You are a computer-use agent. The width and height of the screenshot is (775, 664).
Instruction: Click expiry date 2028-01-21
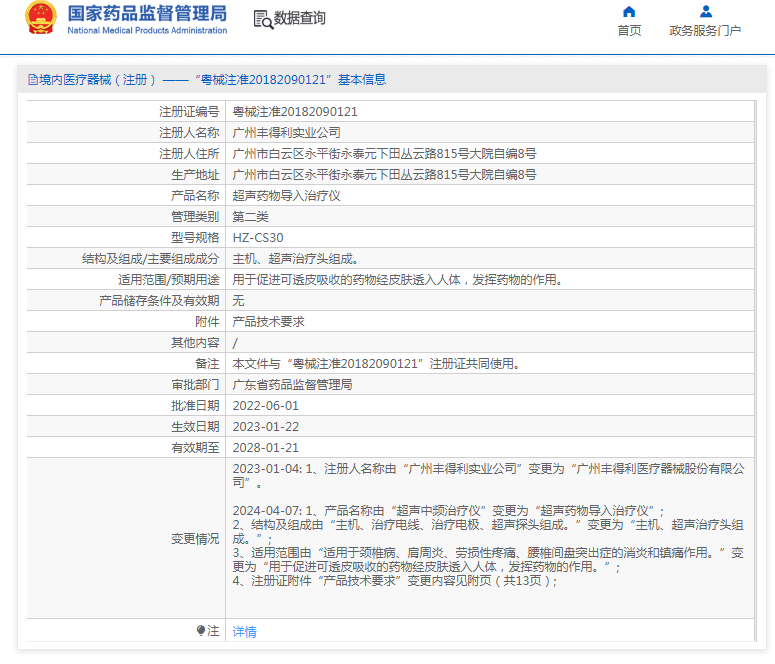click(x=266, y=448)
